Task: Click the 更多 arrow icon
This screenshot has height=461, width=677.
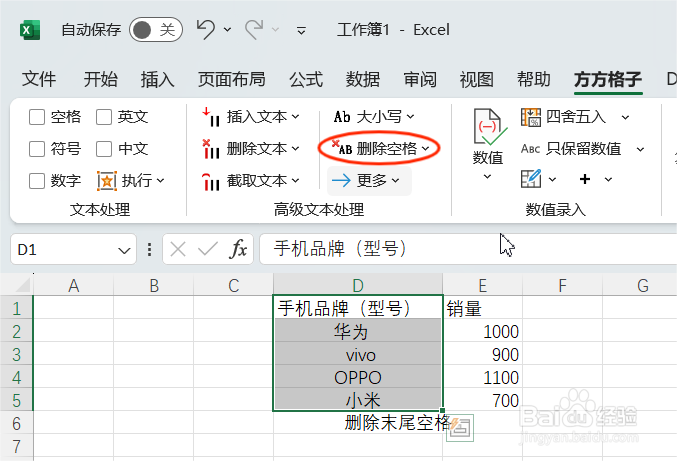Action: click(341, 180)
